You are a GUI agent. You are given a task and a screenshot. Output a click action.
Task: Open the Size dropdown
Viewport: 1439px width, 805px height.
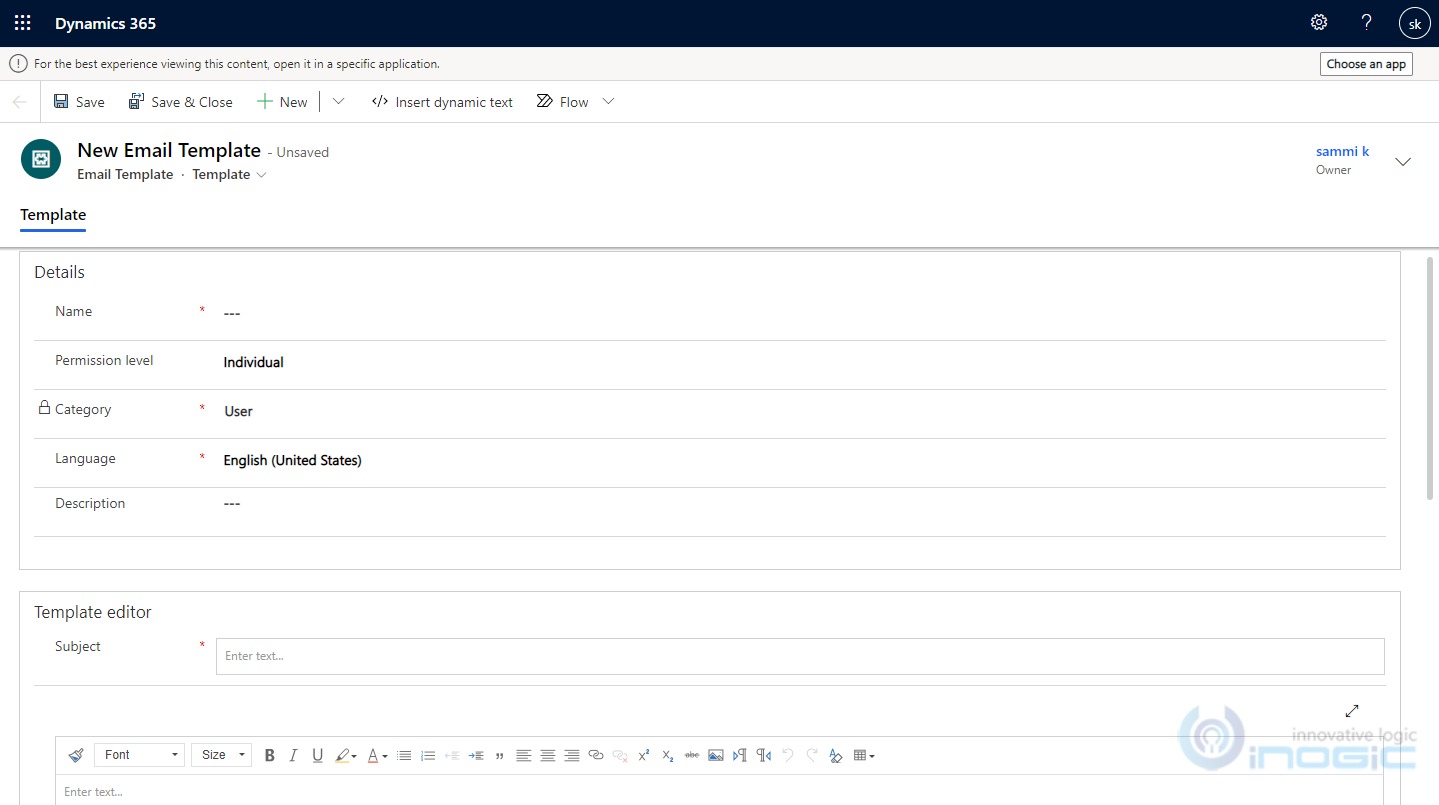click(x=221, y=755)
